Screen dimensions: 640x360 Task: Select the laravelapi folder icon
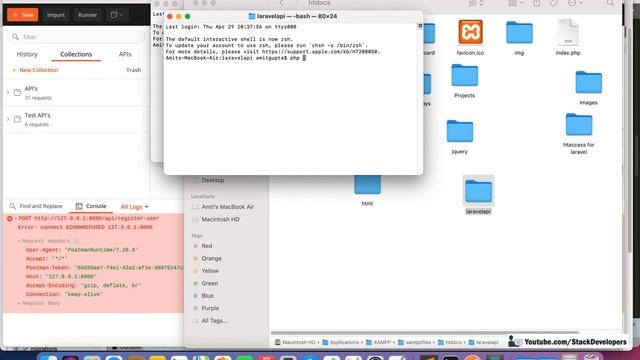click(478, 191)
